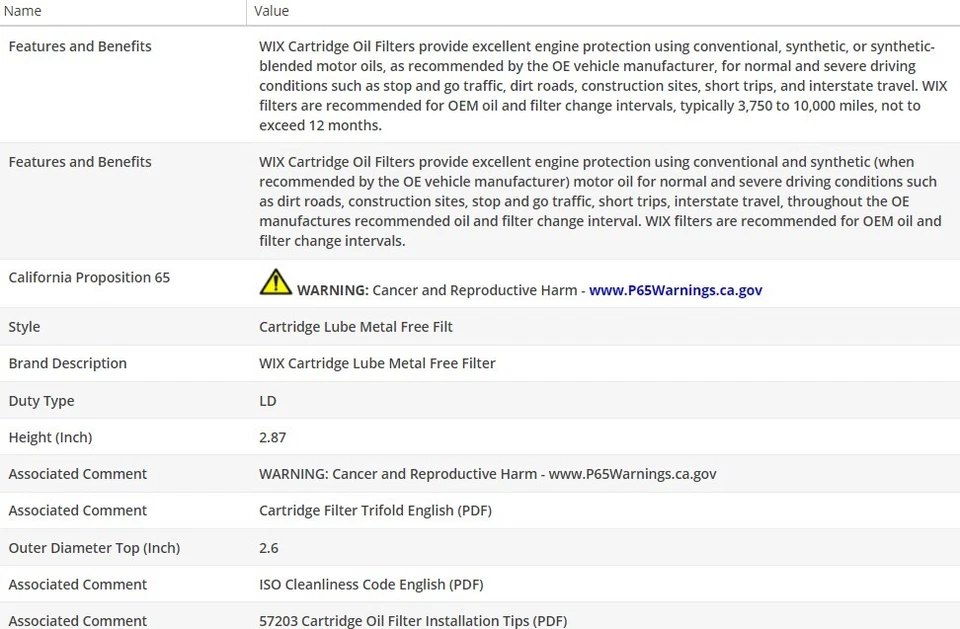The height and width of the screenshot is (629, 960).
Task: Select the Height (Inch) label
Action: tap(50, 438)
